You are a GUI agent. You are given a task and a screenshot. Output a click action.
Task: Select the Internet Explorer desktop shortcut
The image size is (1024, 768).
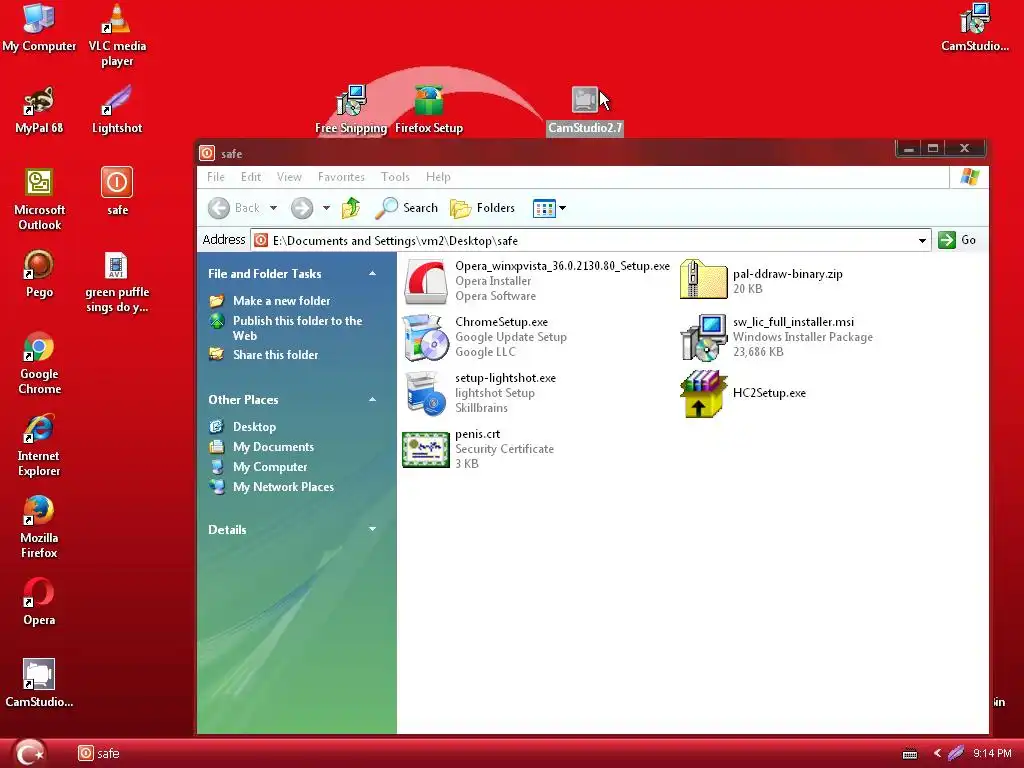pos(39,445)
